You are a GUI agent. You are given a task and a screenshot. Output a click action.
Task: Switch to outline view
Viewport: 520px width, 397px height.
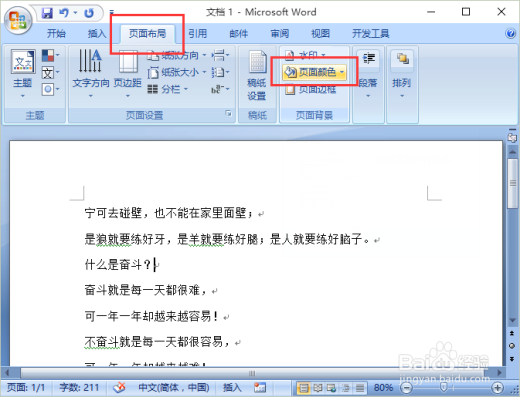pyautogui.click(x=346, y=388)
